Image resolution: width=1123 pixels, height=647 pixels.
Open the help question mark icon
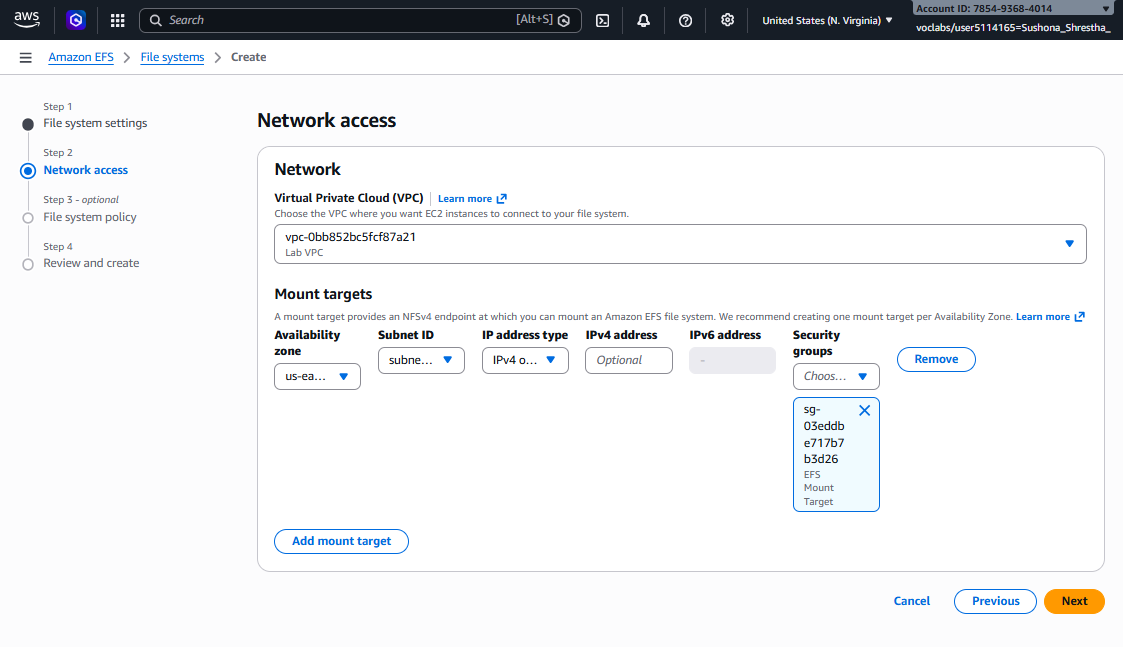(x=685, y=20)
